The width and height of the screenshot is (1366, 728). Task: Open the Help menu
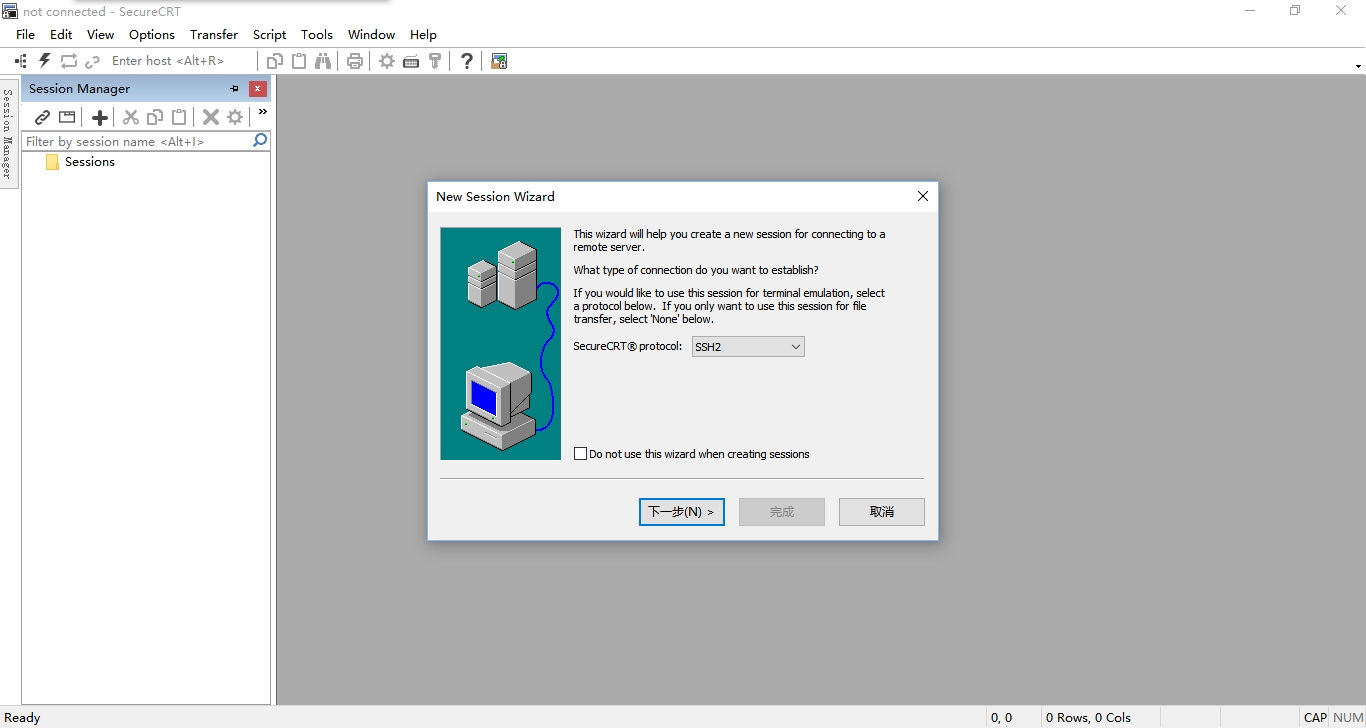pos(423,34)
